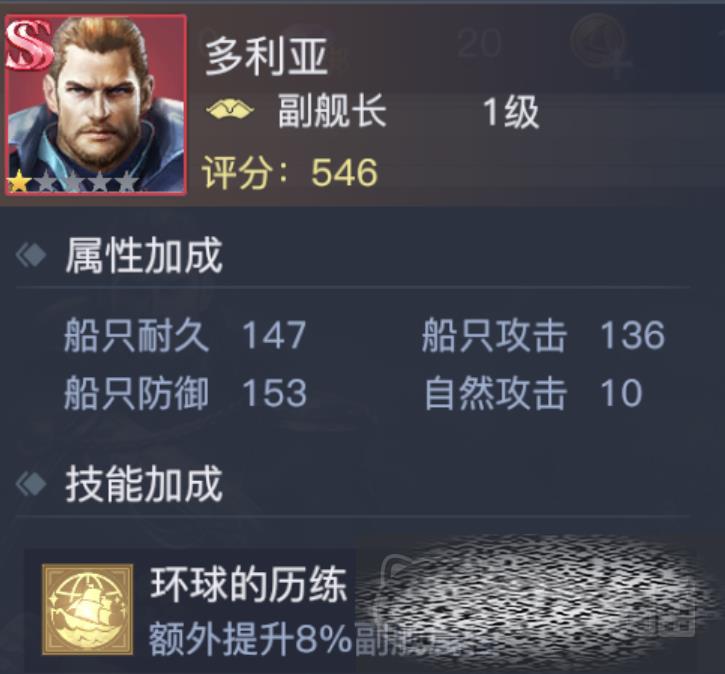
Task: Click the 船只攻击 136 stat
Action: pyautogui.click(x=543, y=335)
